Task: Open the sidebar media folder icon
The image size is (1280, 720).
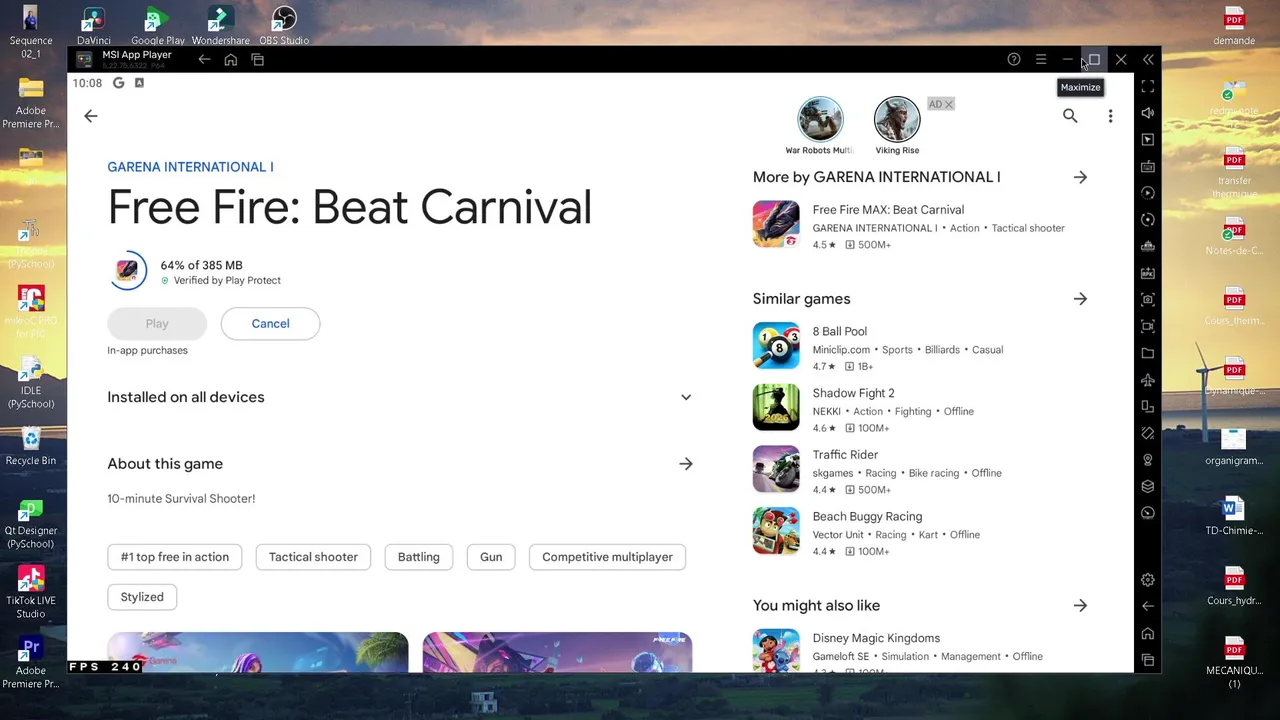Action: click(x=1148, y=353)
